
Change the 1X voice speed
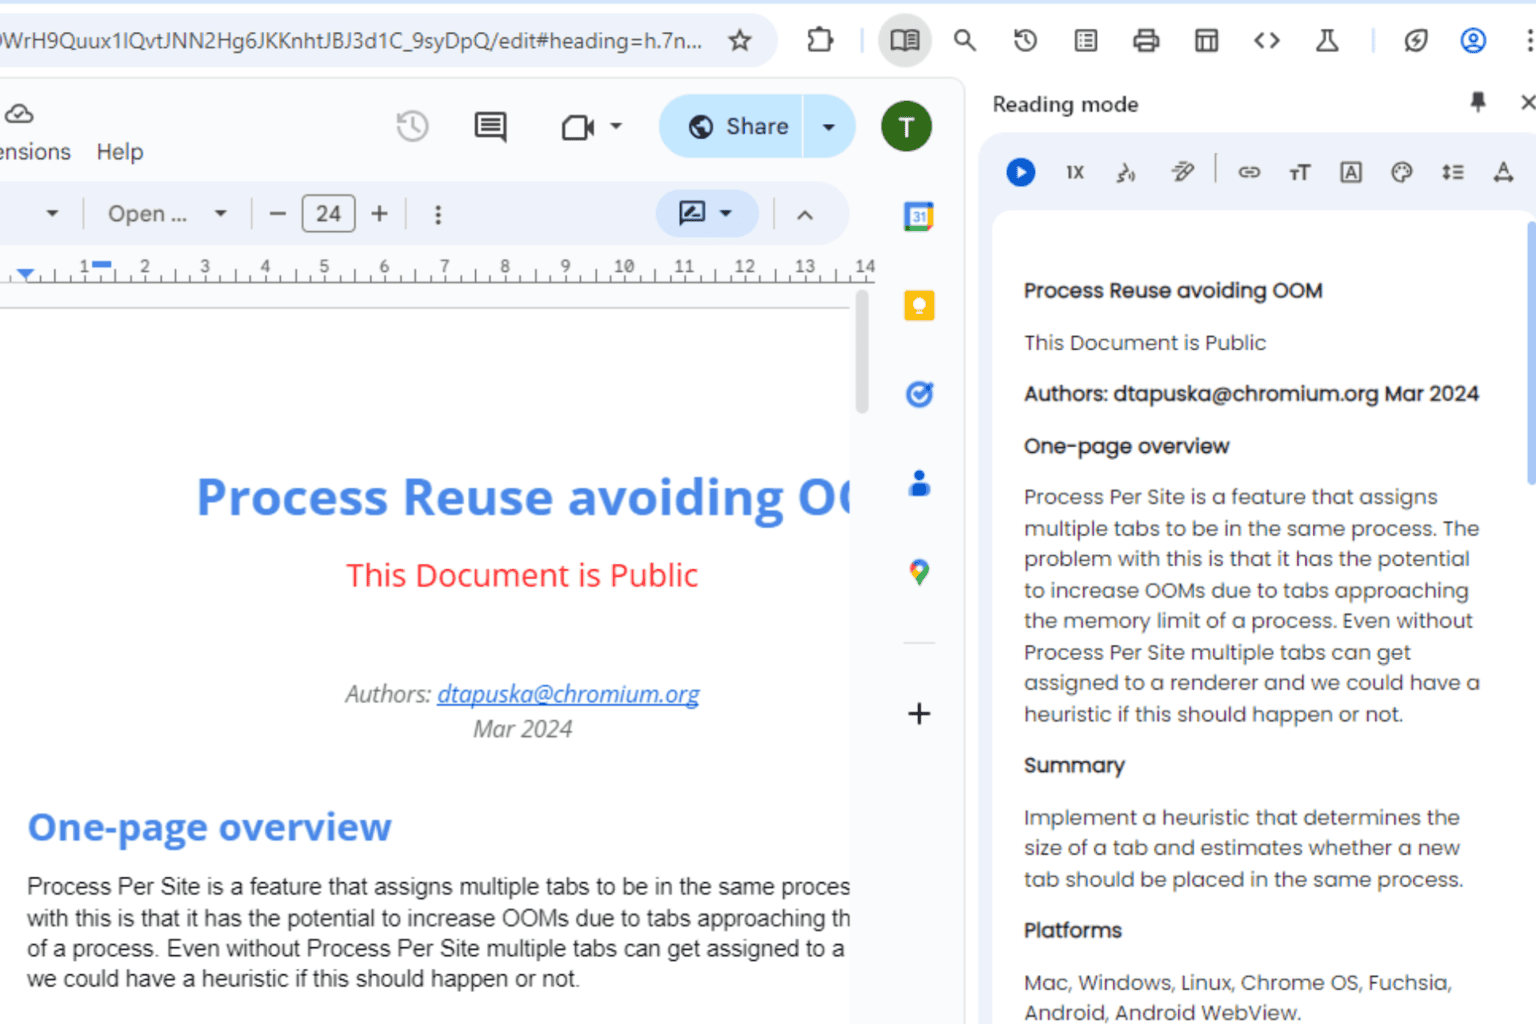click(1075, 172)
